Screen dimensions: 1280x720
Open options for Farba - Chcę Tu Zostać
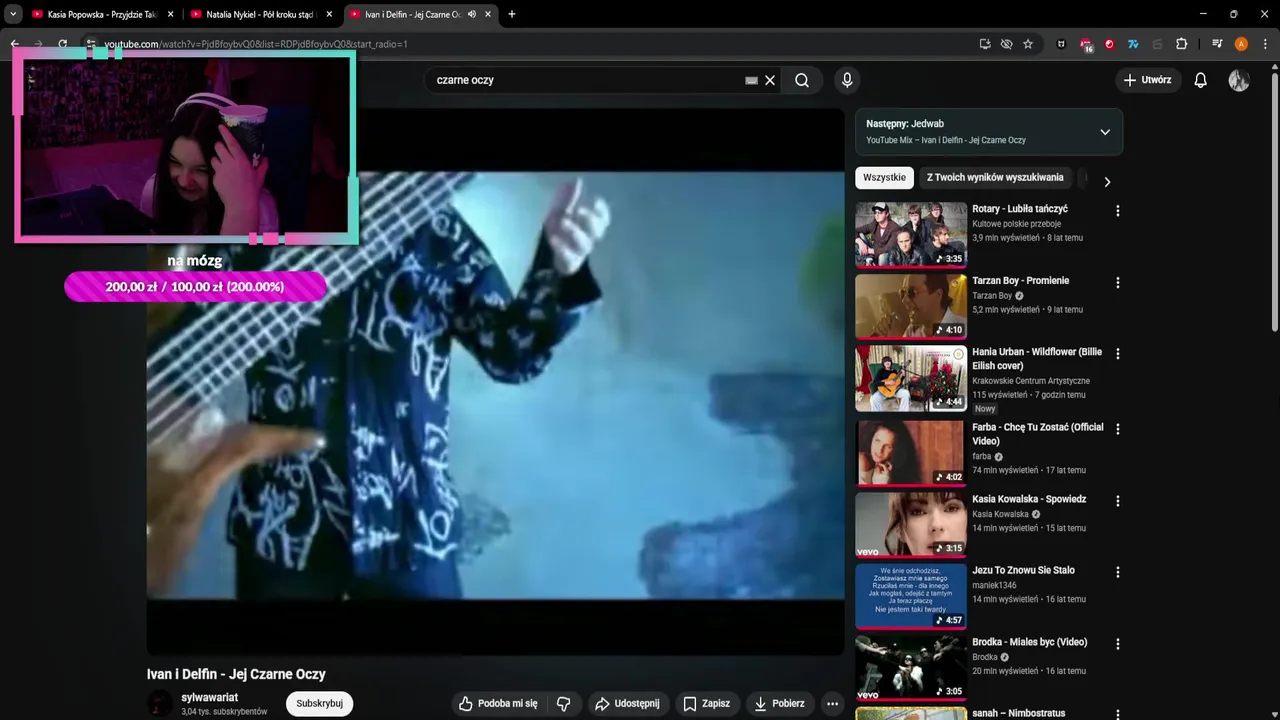(1117, 429)
